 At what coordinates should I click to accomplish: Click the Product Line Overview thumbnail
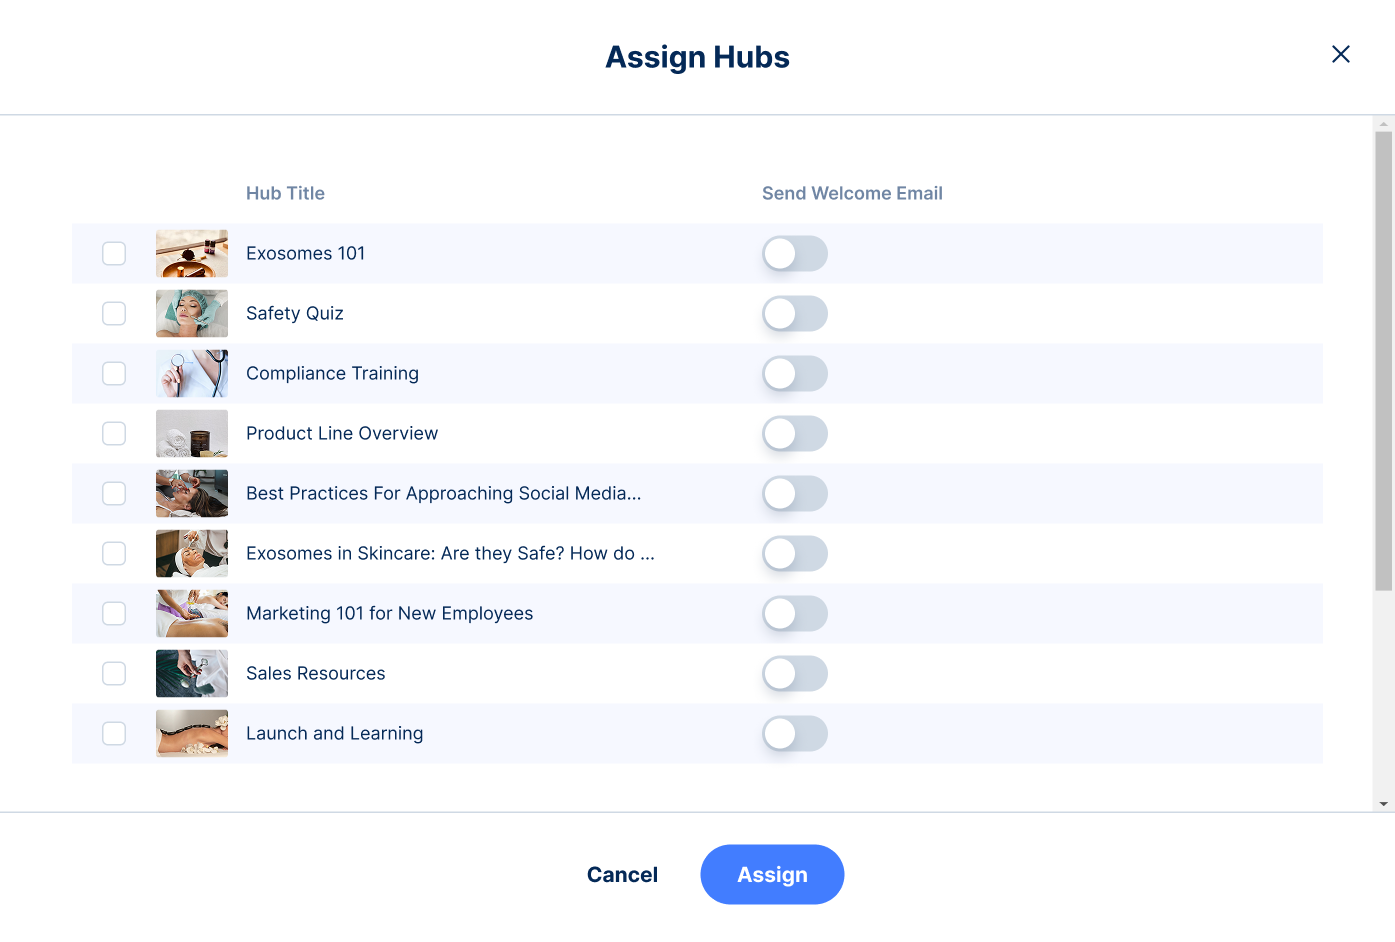click(192, 433)
